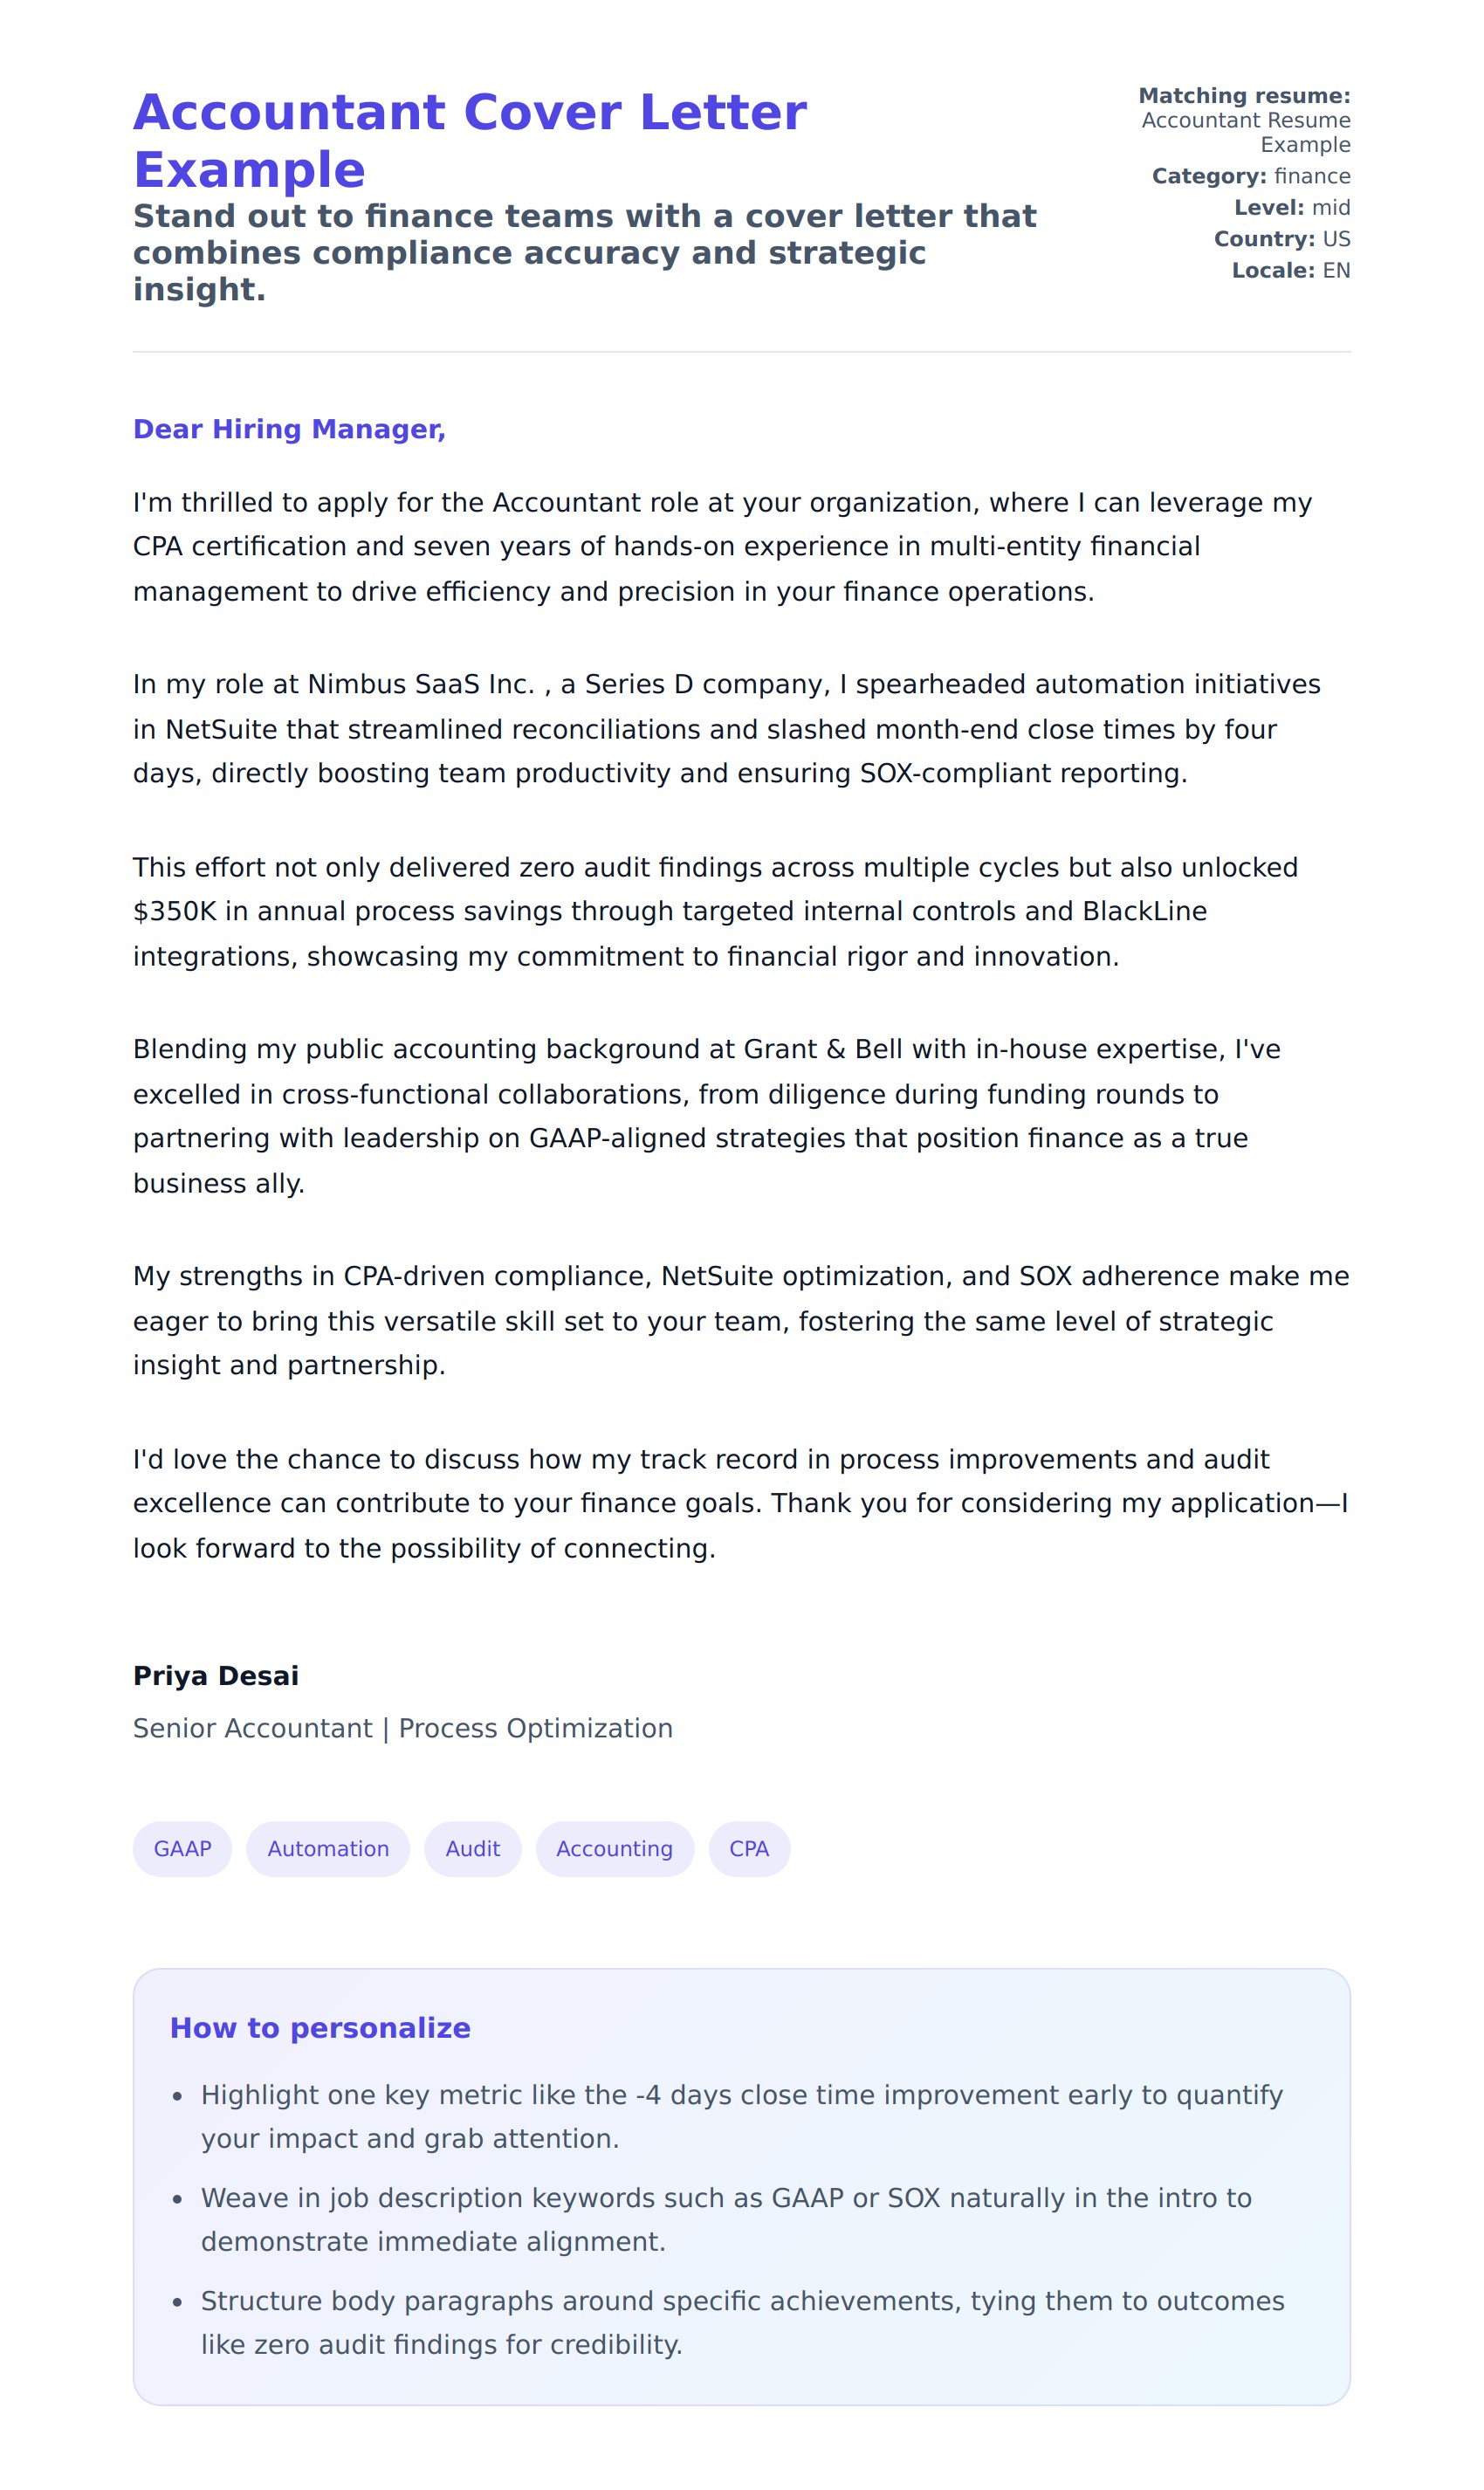Click the Accountant Cover Letter Example title
1484x2490 pixels.
[470, 140]
